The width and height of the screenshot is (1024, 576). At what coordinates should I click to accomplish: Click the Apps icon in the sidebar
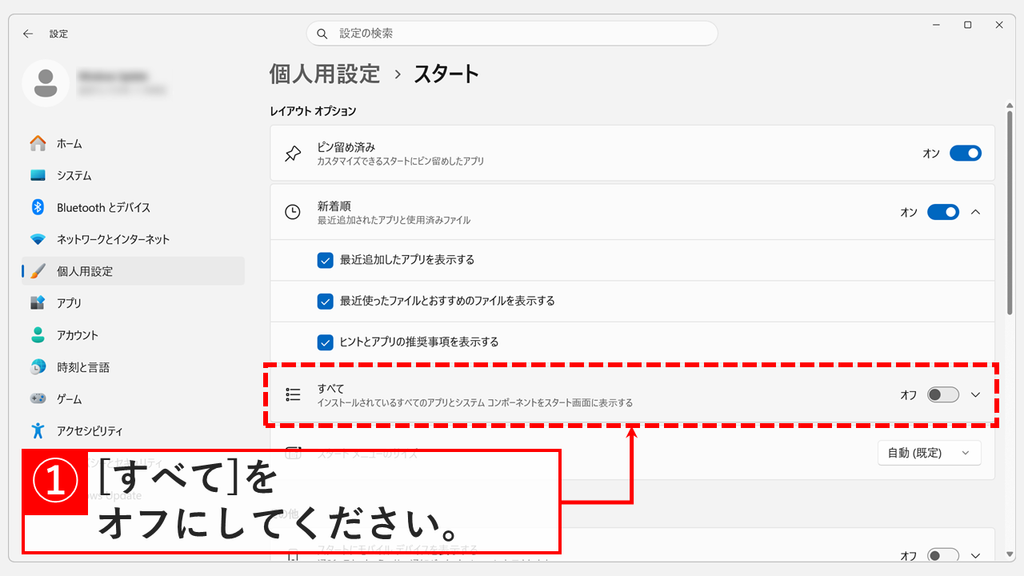point(38,302)
